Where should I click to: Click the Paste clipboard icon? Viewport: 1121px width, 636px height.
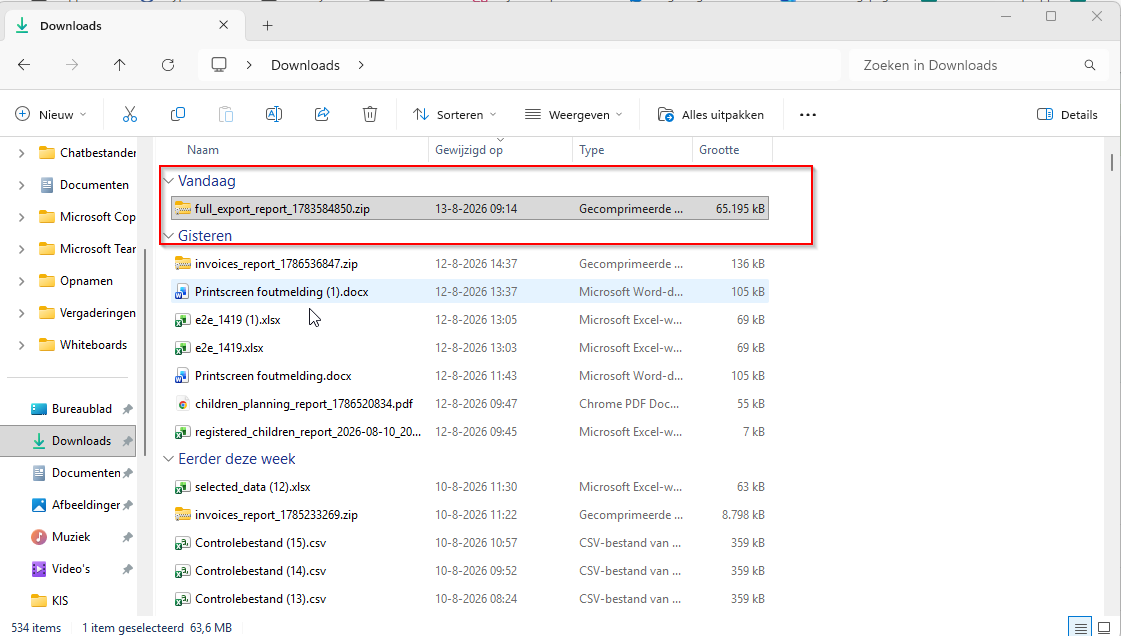coord(226,114)
